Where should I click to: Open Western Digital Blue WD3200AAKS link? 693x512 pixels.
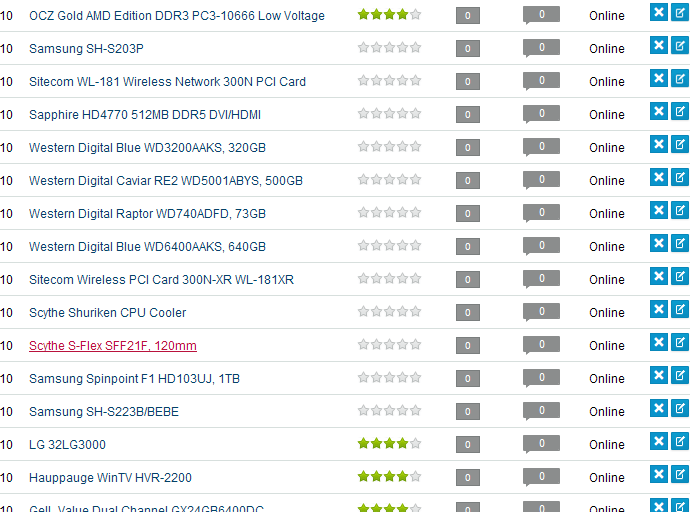pos(147,148)
